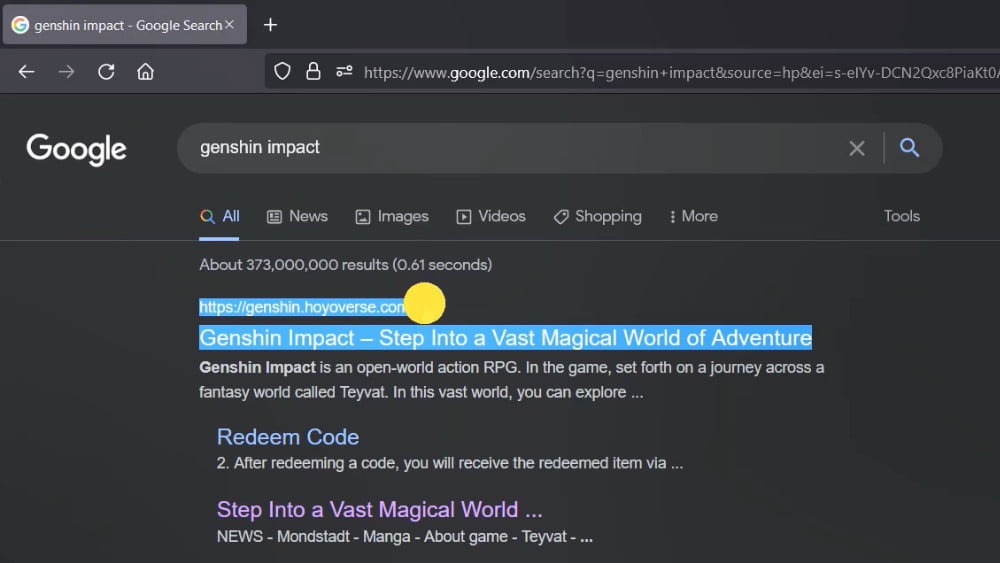Open a new tab with plus button
Viewport: 1000px width, 563px height.
click(270, 25)
